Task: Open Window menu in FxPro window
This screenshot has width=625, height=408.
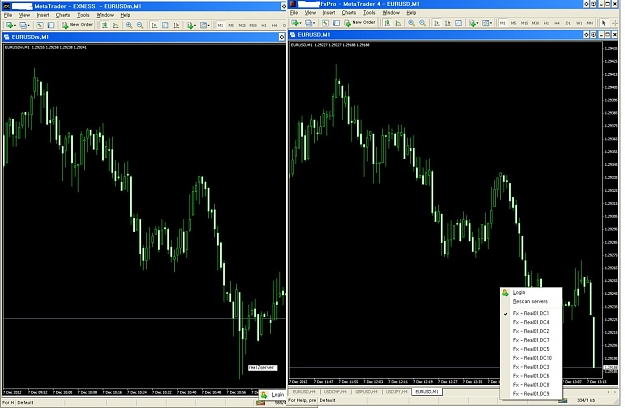Action: (x=391, y=13)
